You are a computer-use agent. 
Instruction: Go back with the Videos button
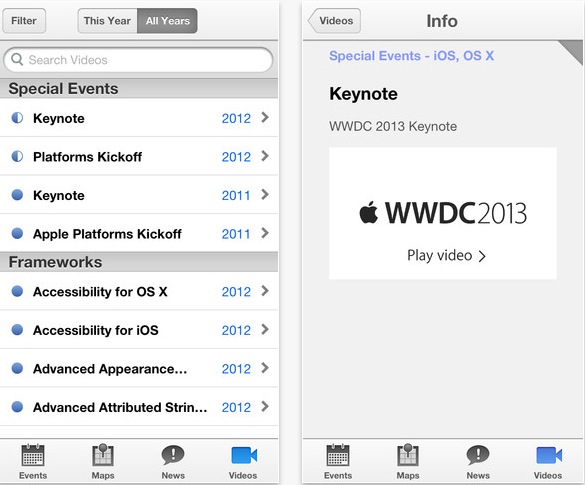pos(334,21)
